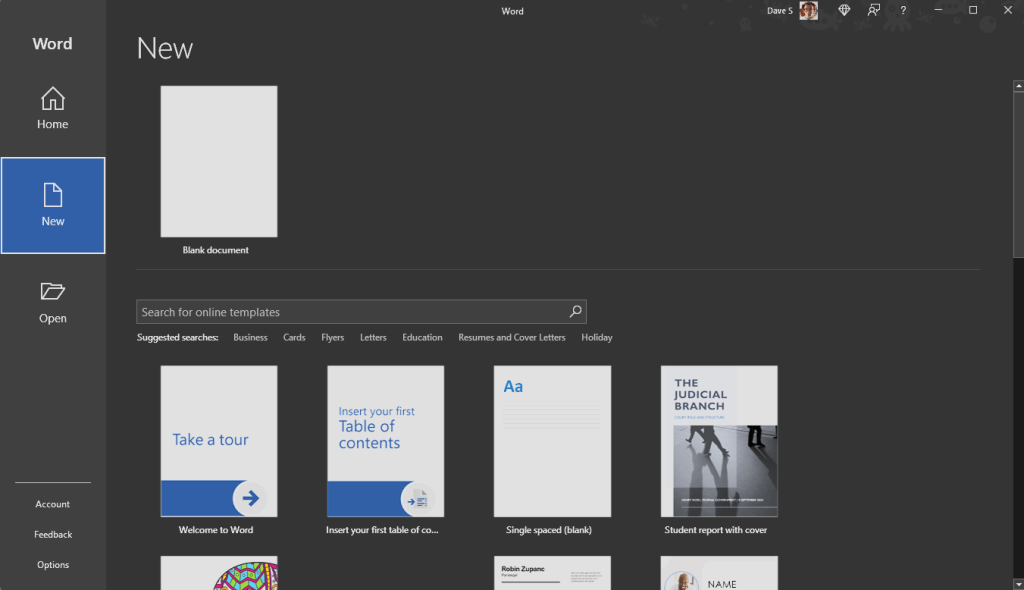Image resolution: width=1024 pixels, height=590 pixels.
Task: Open the Feedback smiley icon
Action: pos(872,10)
